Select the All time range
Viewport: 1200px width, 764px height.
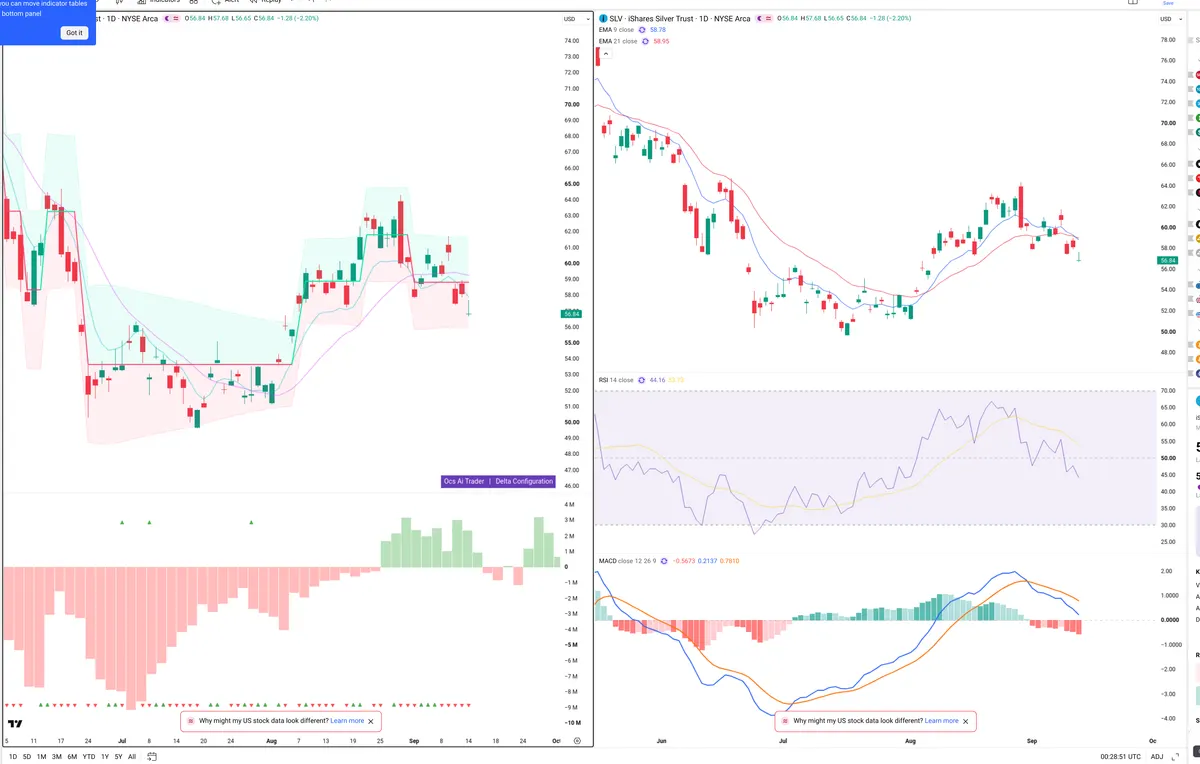(132, 757)
